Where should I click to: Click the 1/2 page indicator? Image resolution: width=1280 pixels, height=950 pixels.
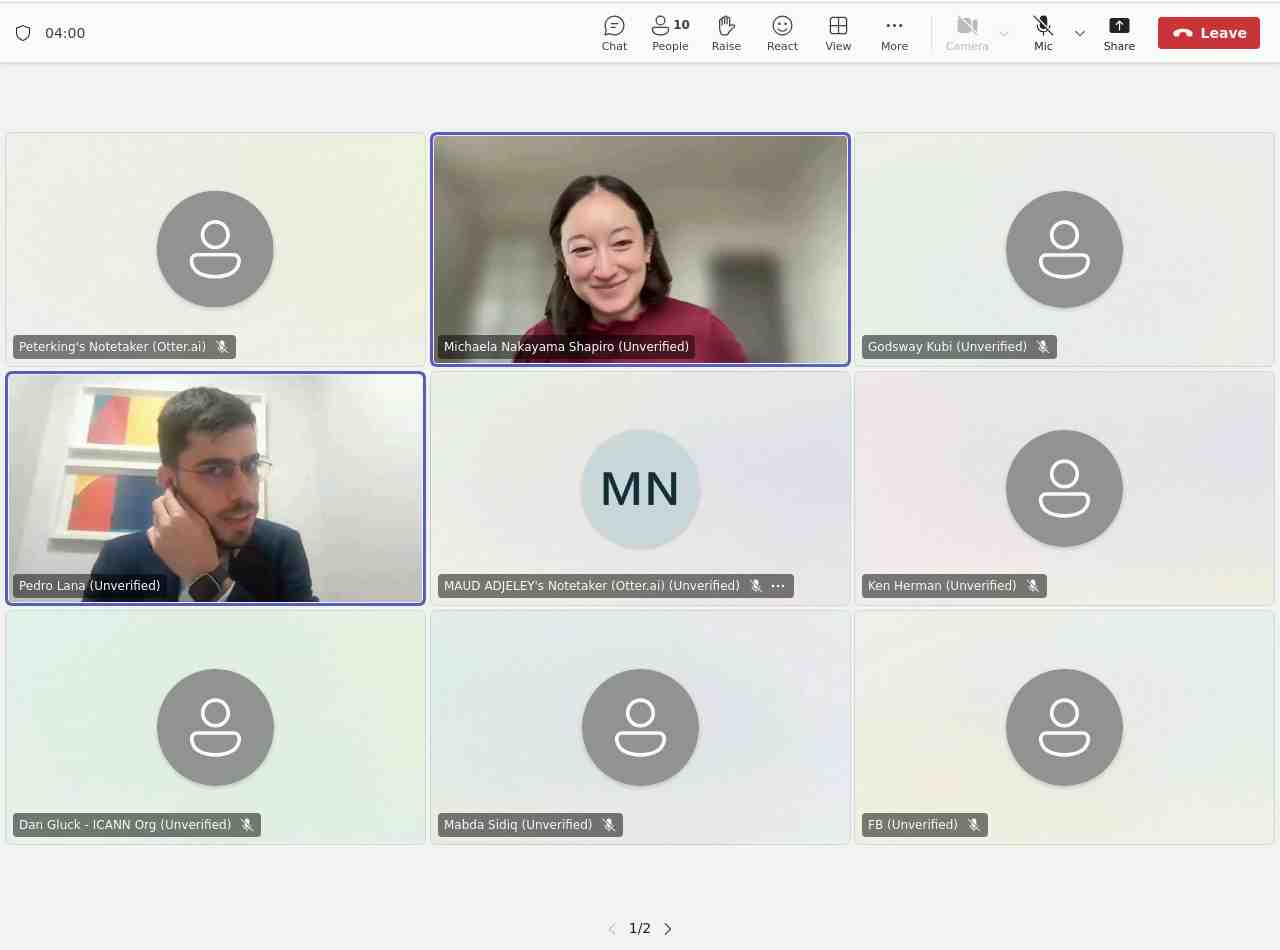tap(640, 929)
